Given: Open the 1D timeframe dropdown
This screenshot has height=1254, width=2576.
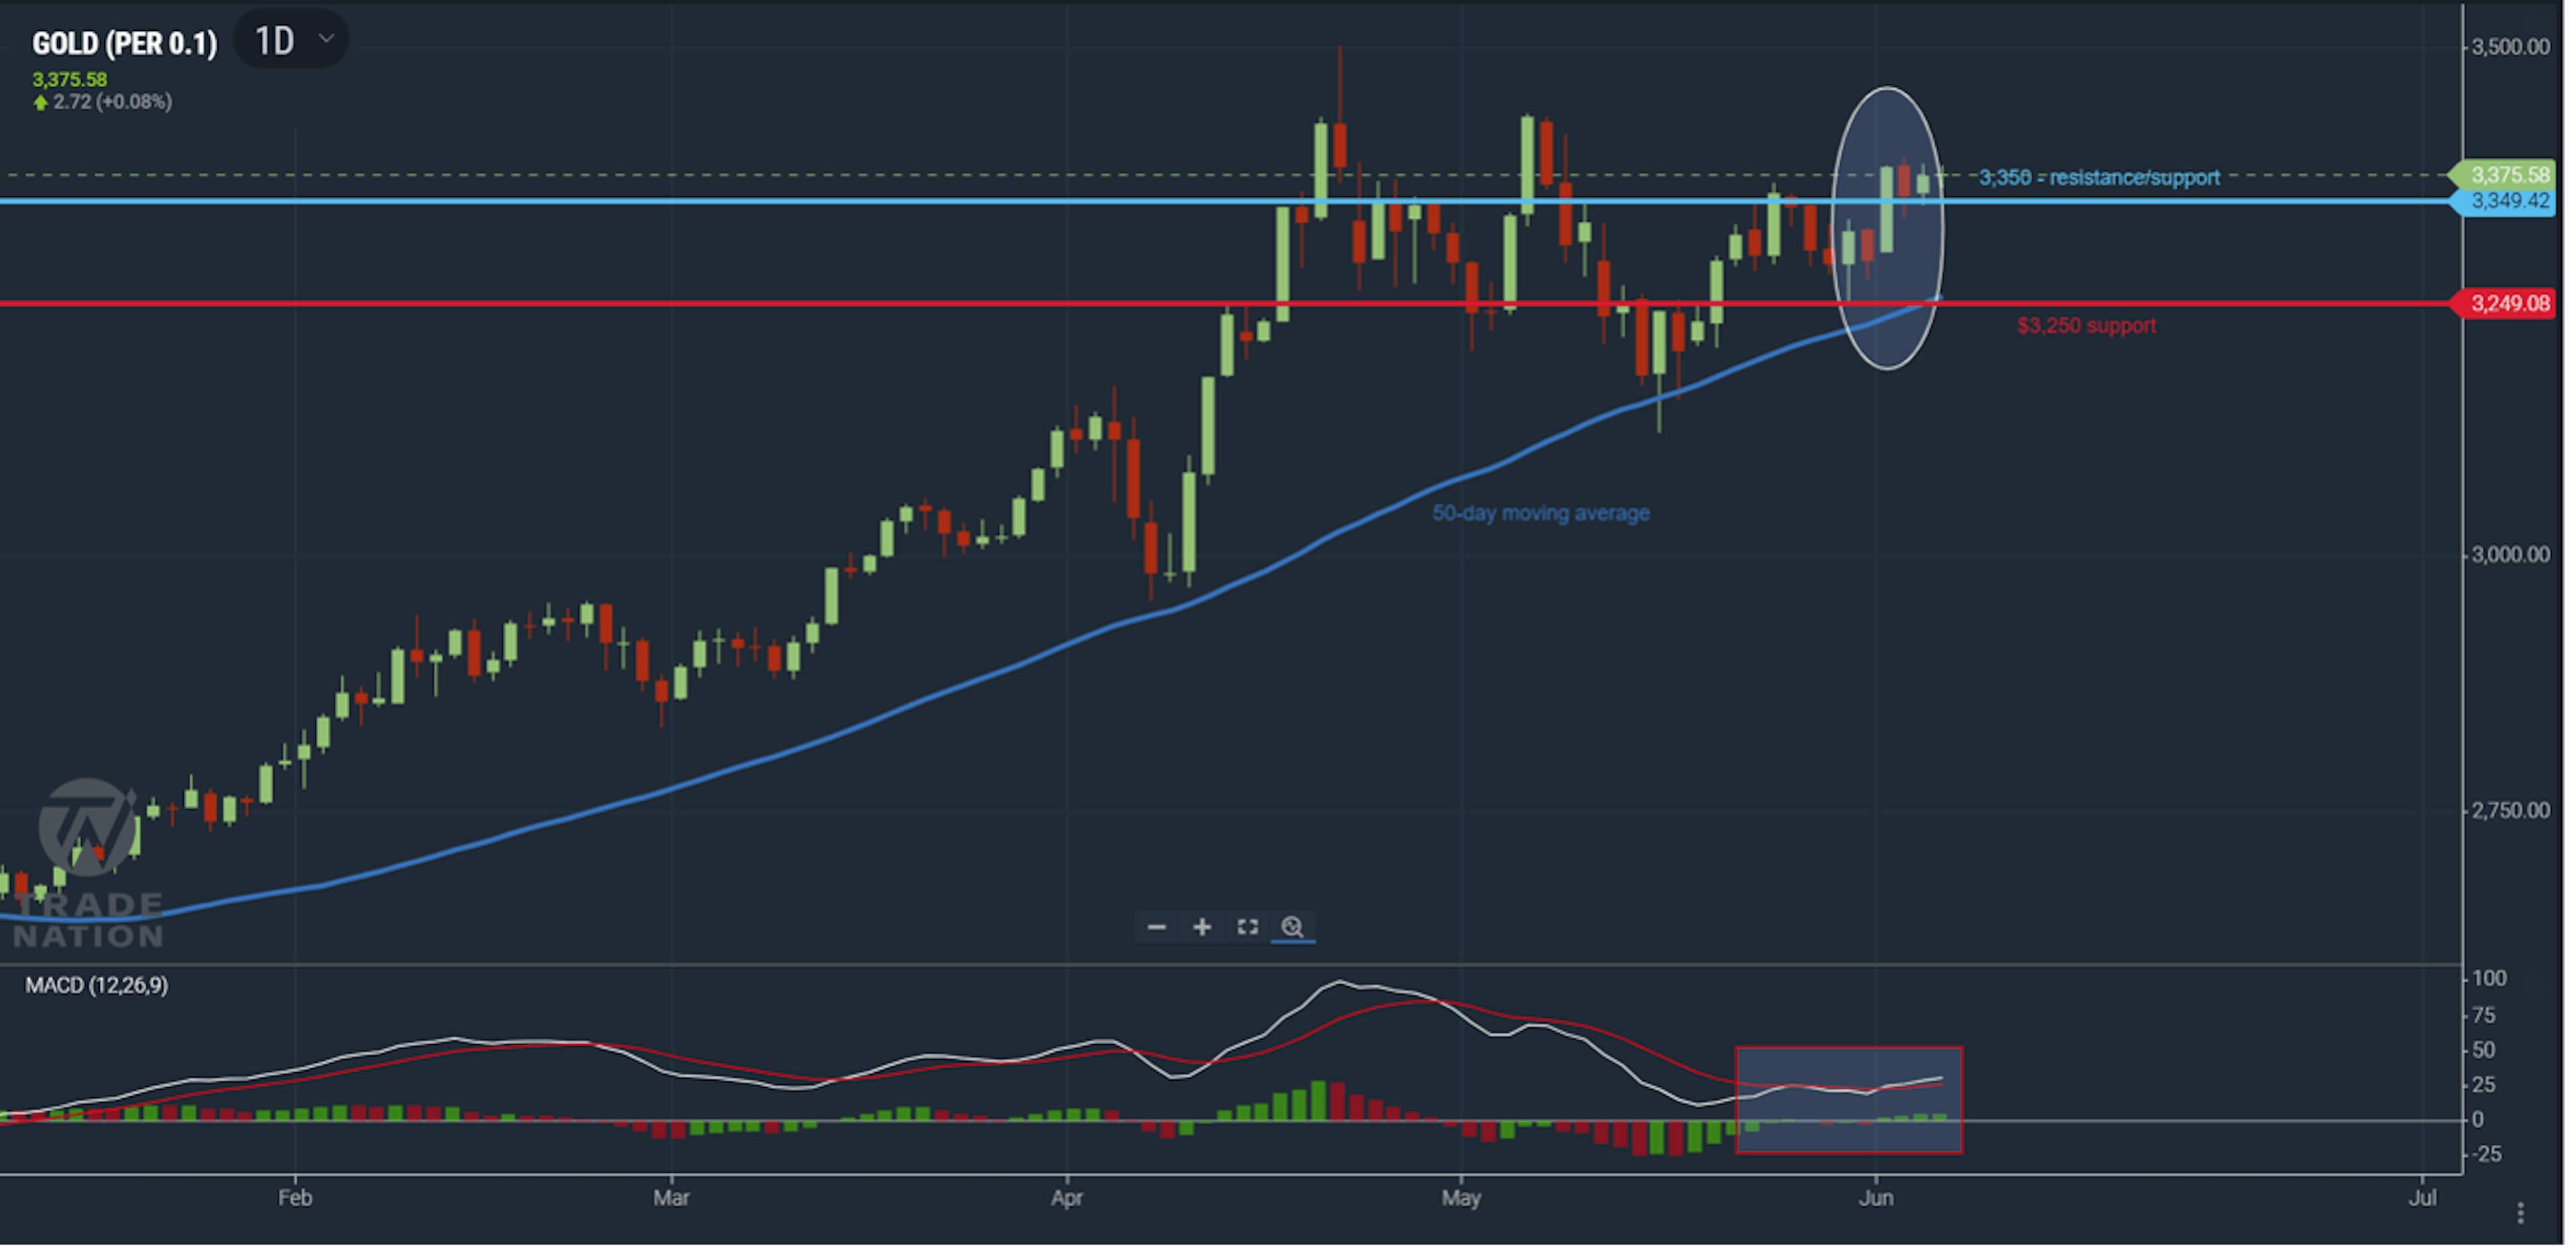Looking at the screenshot, I should (x=291, y=40).
